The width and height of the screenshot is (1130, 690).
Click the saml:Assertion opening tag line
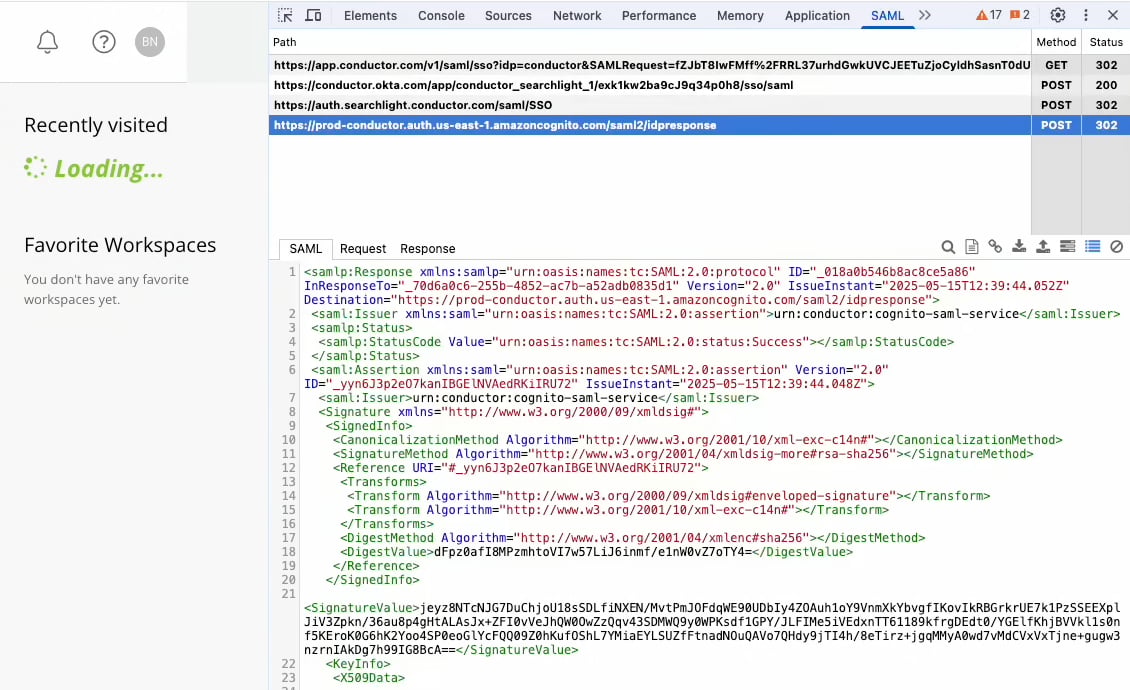[596, 376]
